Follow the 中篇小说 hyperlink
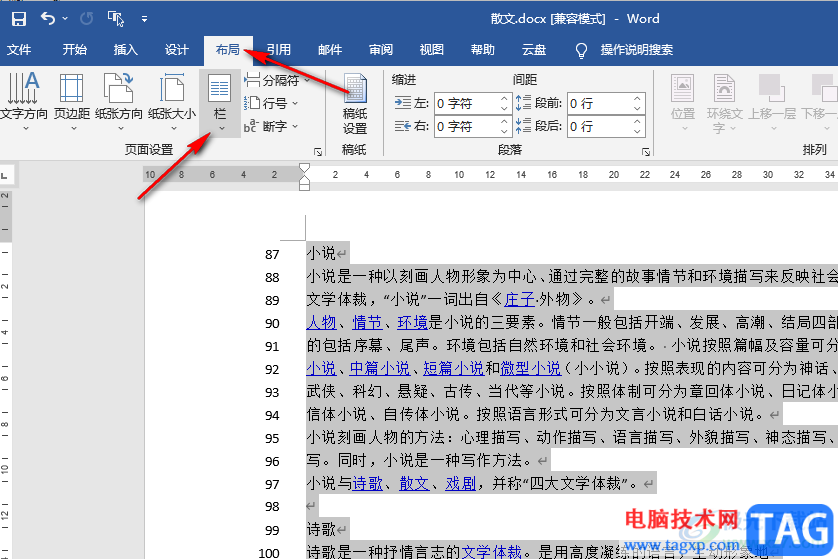 [x=380, y=368]
